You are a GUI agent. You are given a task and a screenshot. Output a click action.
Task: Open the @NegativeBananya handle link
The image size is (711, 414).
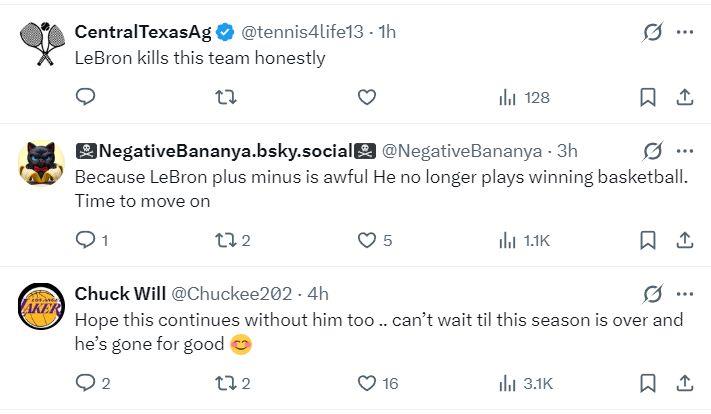tap(462, 151)
